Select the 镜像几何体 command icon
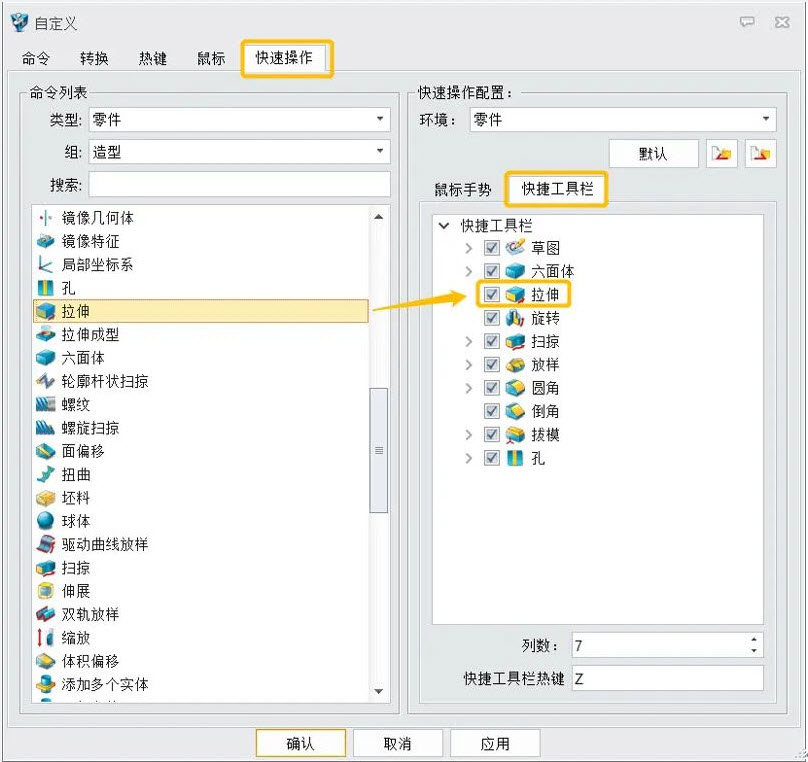The width and height of the screenshot is (808, 762). tap(45, 218)
